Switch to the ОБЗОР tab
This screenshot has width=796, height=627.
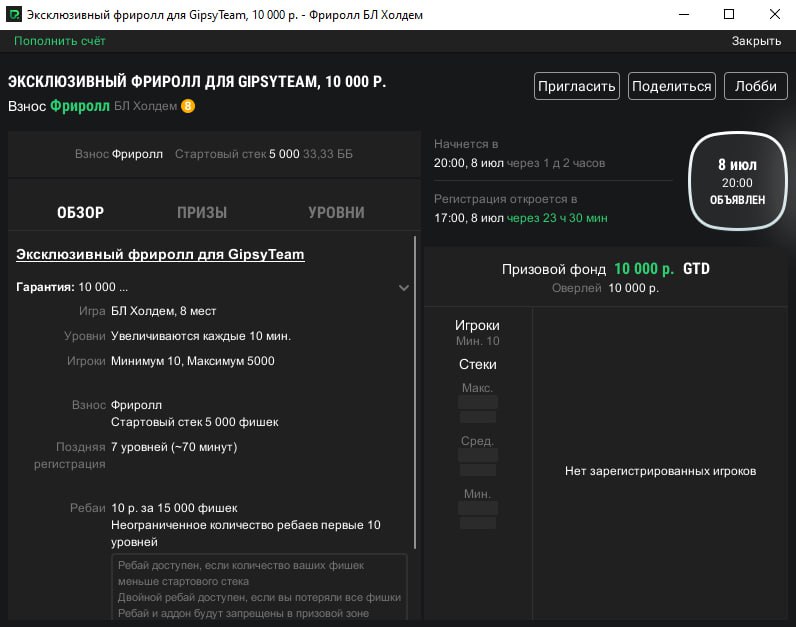80,212
